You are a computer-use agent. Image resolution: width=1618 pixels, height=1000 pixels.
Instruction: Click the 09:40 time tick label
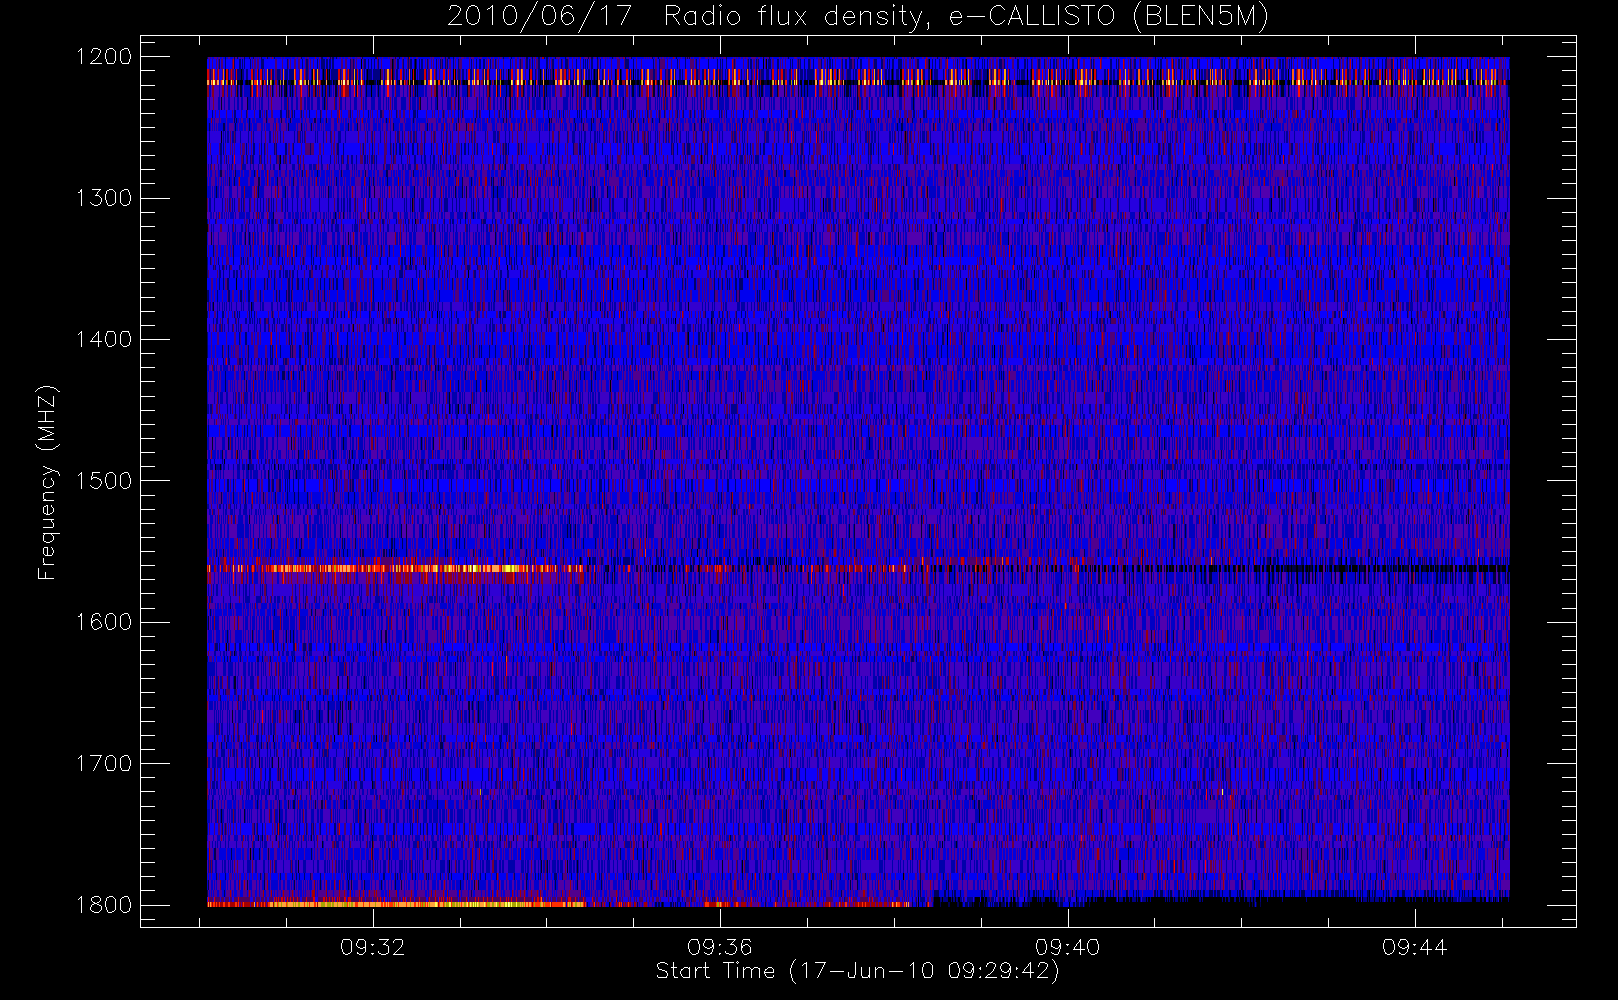pos(1067,947)
